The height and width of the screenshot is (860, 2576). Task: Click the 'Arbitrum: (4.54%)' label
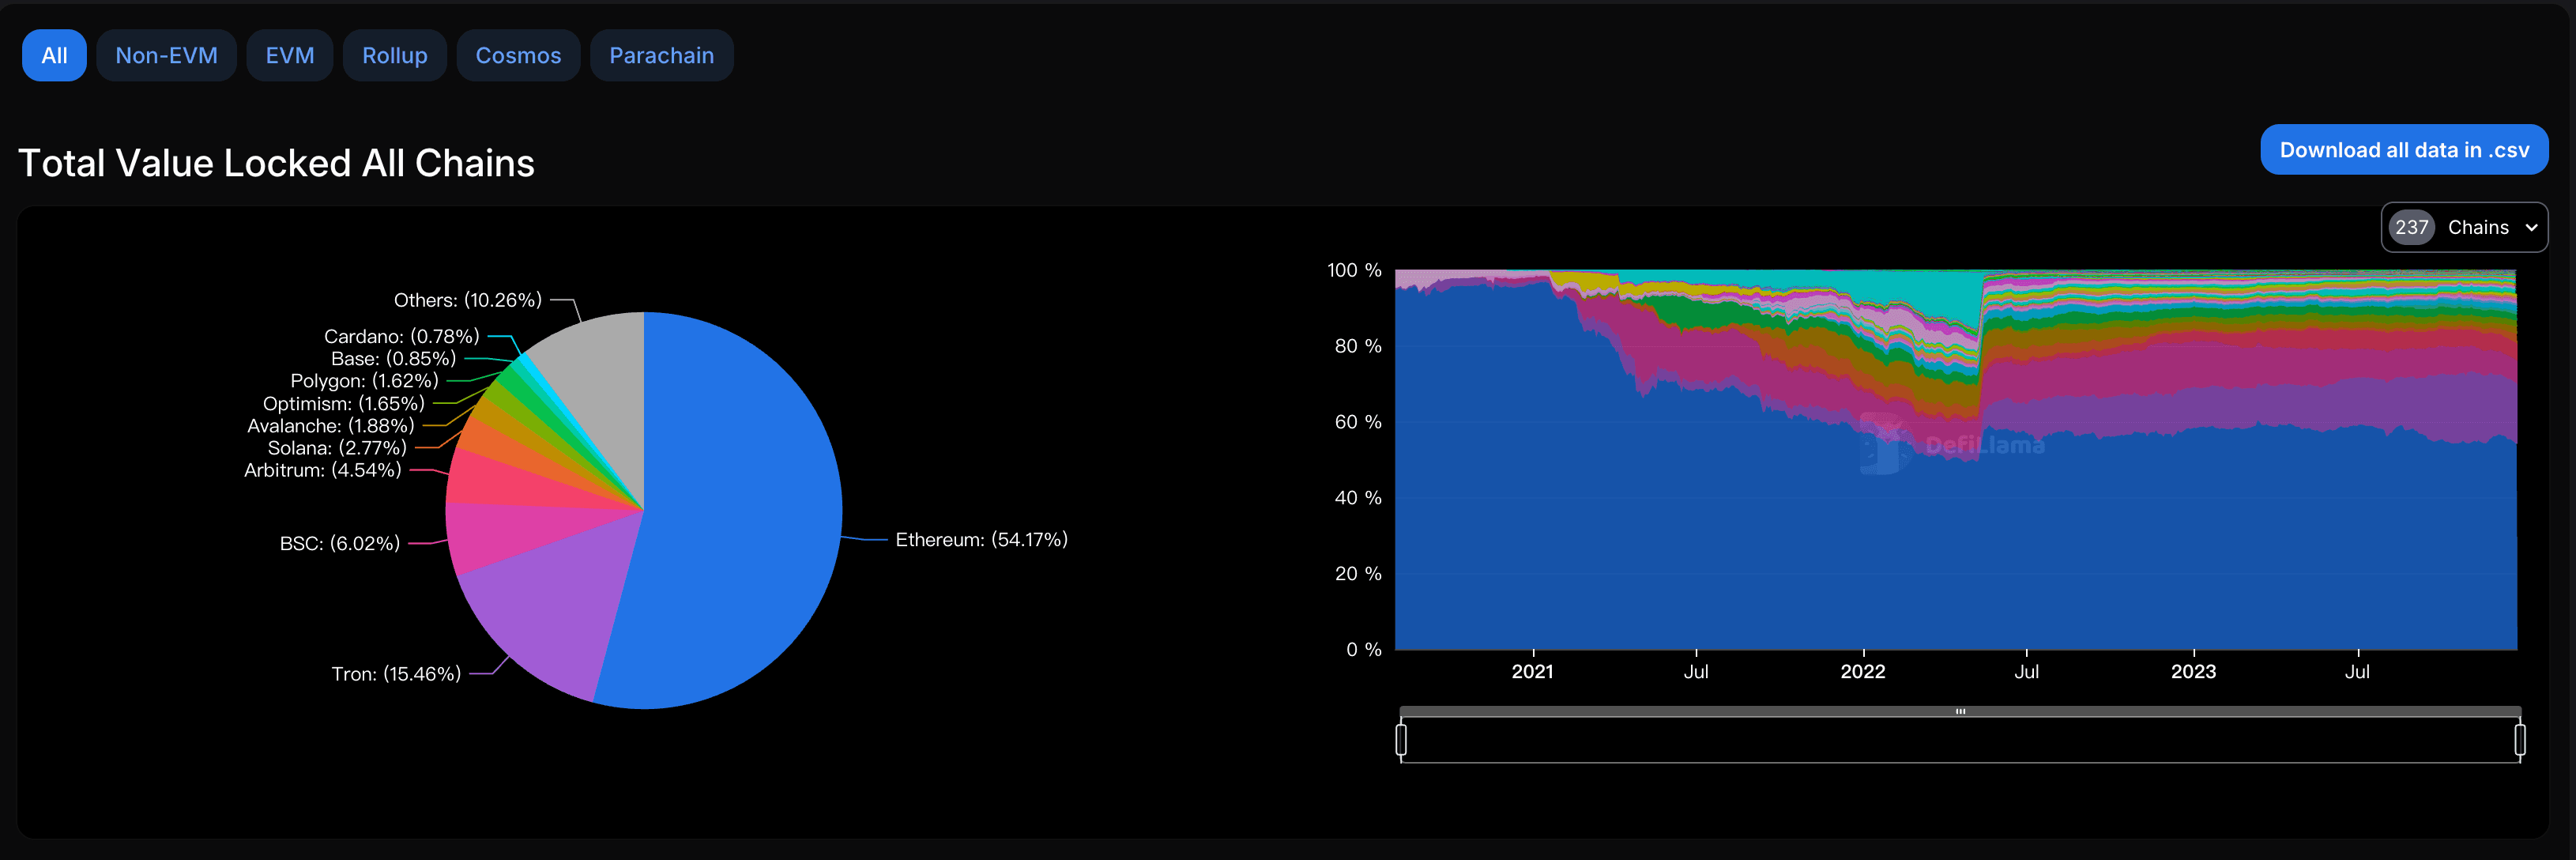(323, 470)
